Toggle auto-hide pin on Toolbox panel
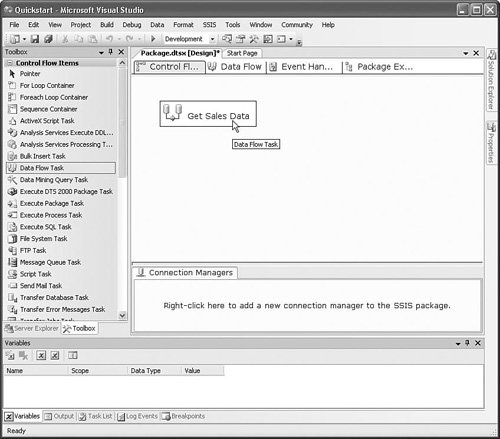This screenshot has height=439, width=500. (111, 52)
